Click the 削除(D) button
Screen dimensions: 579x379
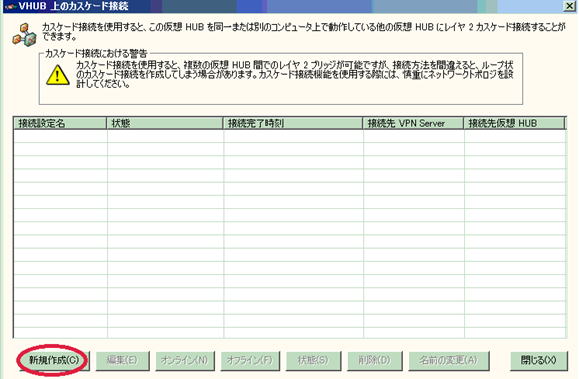[x=374, y=361]
